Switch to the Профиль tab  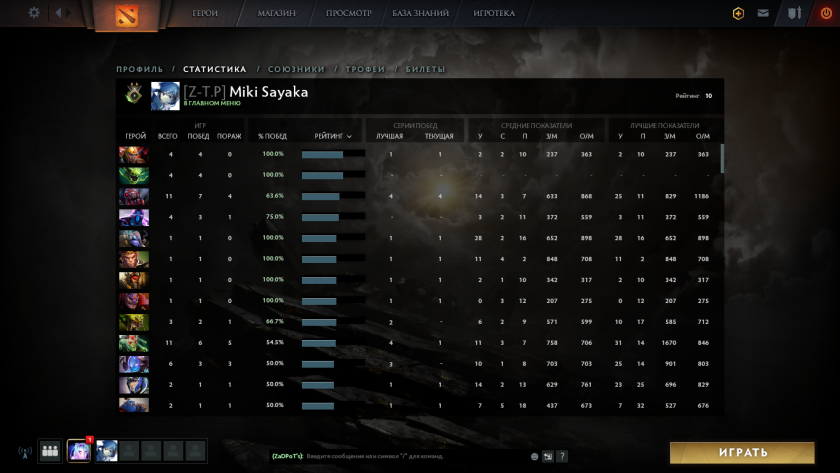(140, 69)
